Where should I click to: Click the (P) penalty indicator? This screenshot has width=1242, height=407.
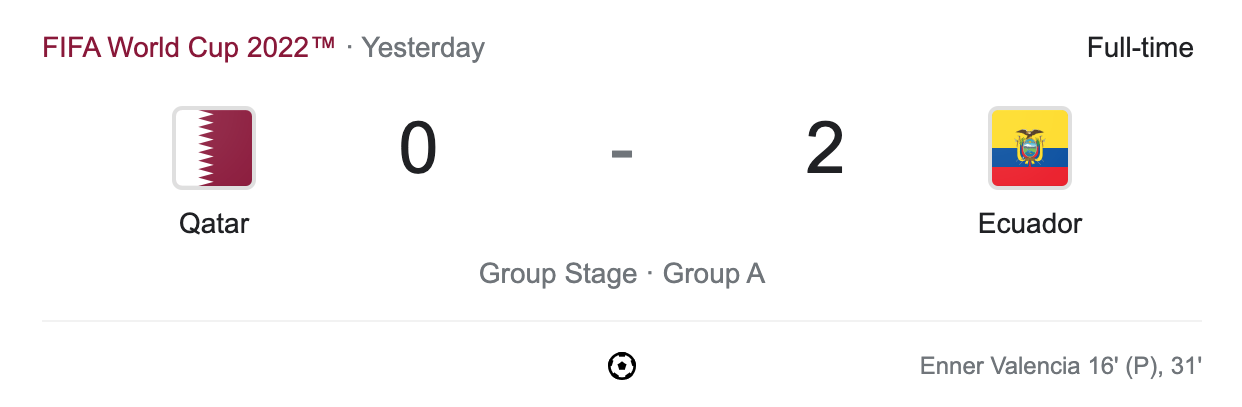point(1141,366)
